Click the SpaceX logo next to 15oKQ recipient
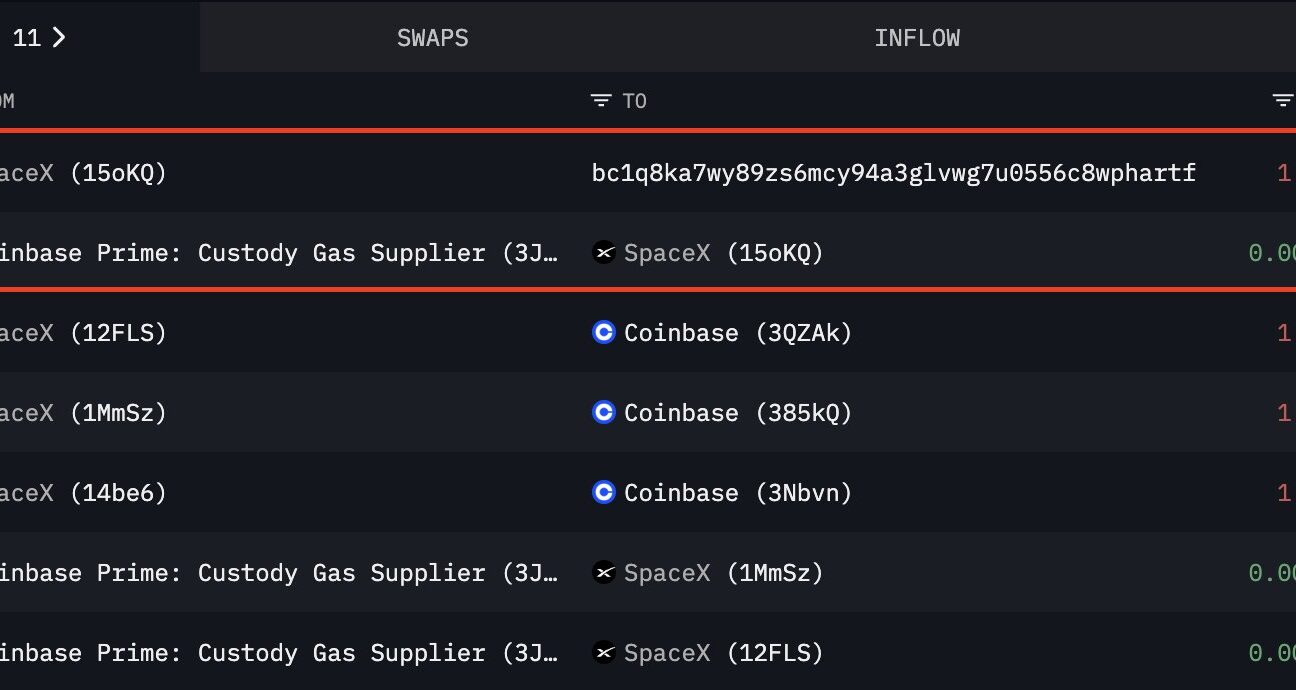Image resolution: width=1296 pixels, height=690 pixels. [603, 253]
